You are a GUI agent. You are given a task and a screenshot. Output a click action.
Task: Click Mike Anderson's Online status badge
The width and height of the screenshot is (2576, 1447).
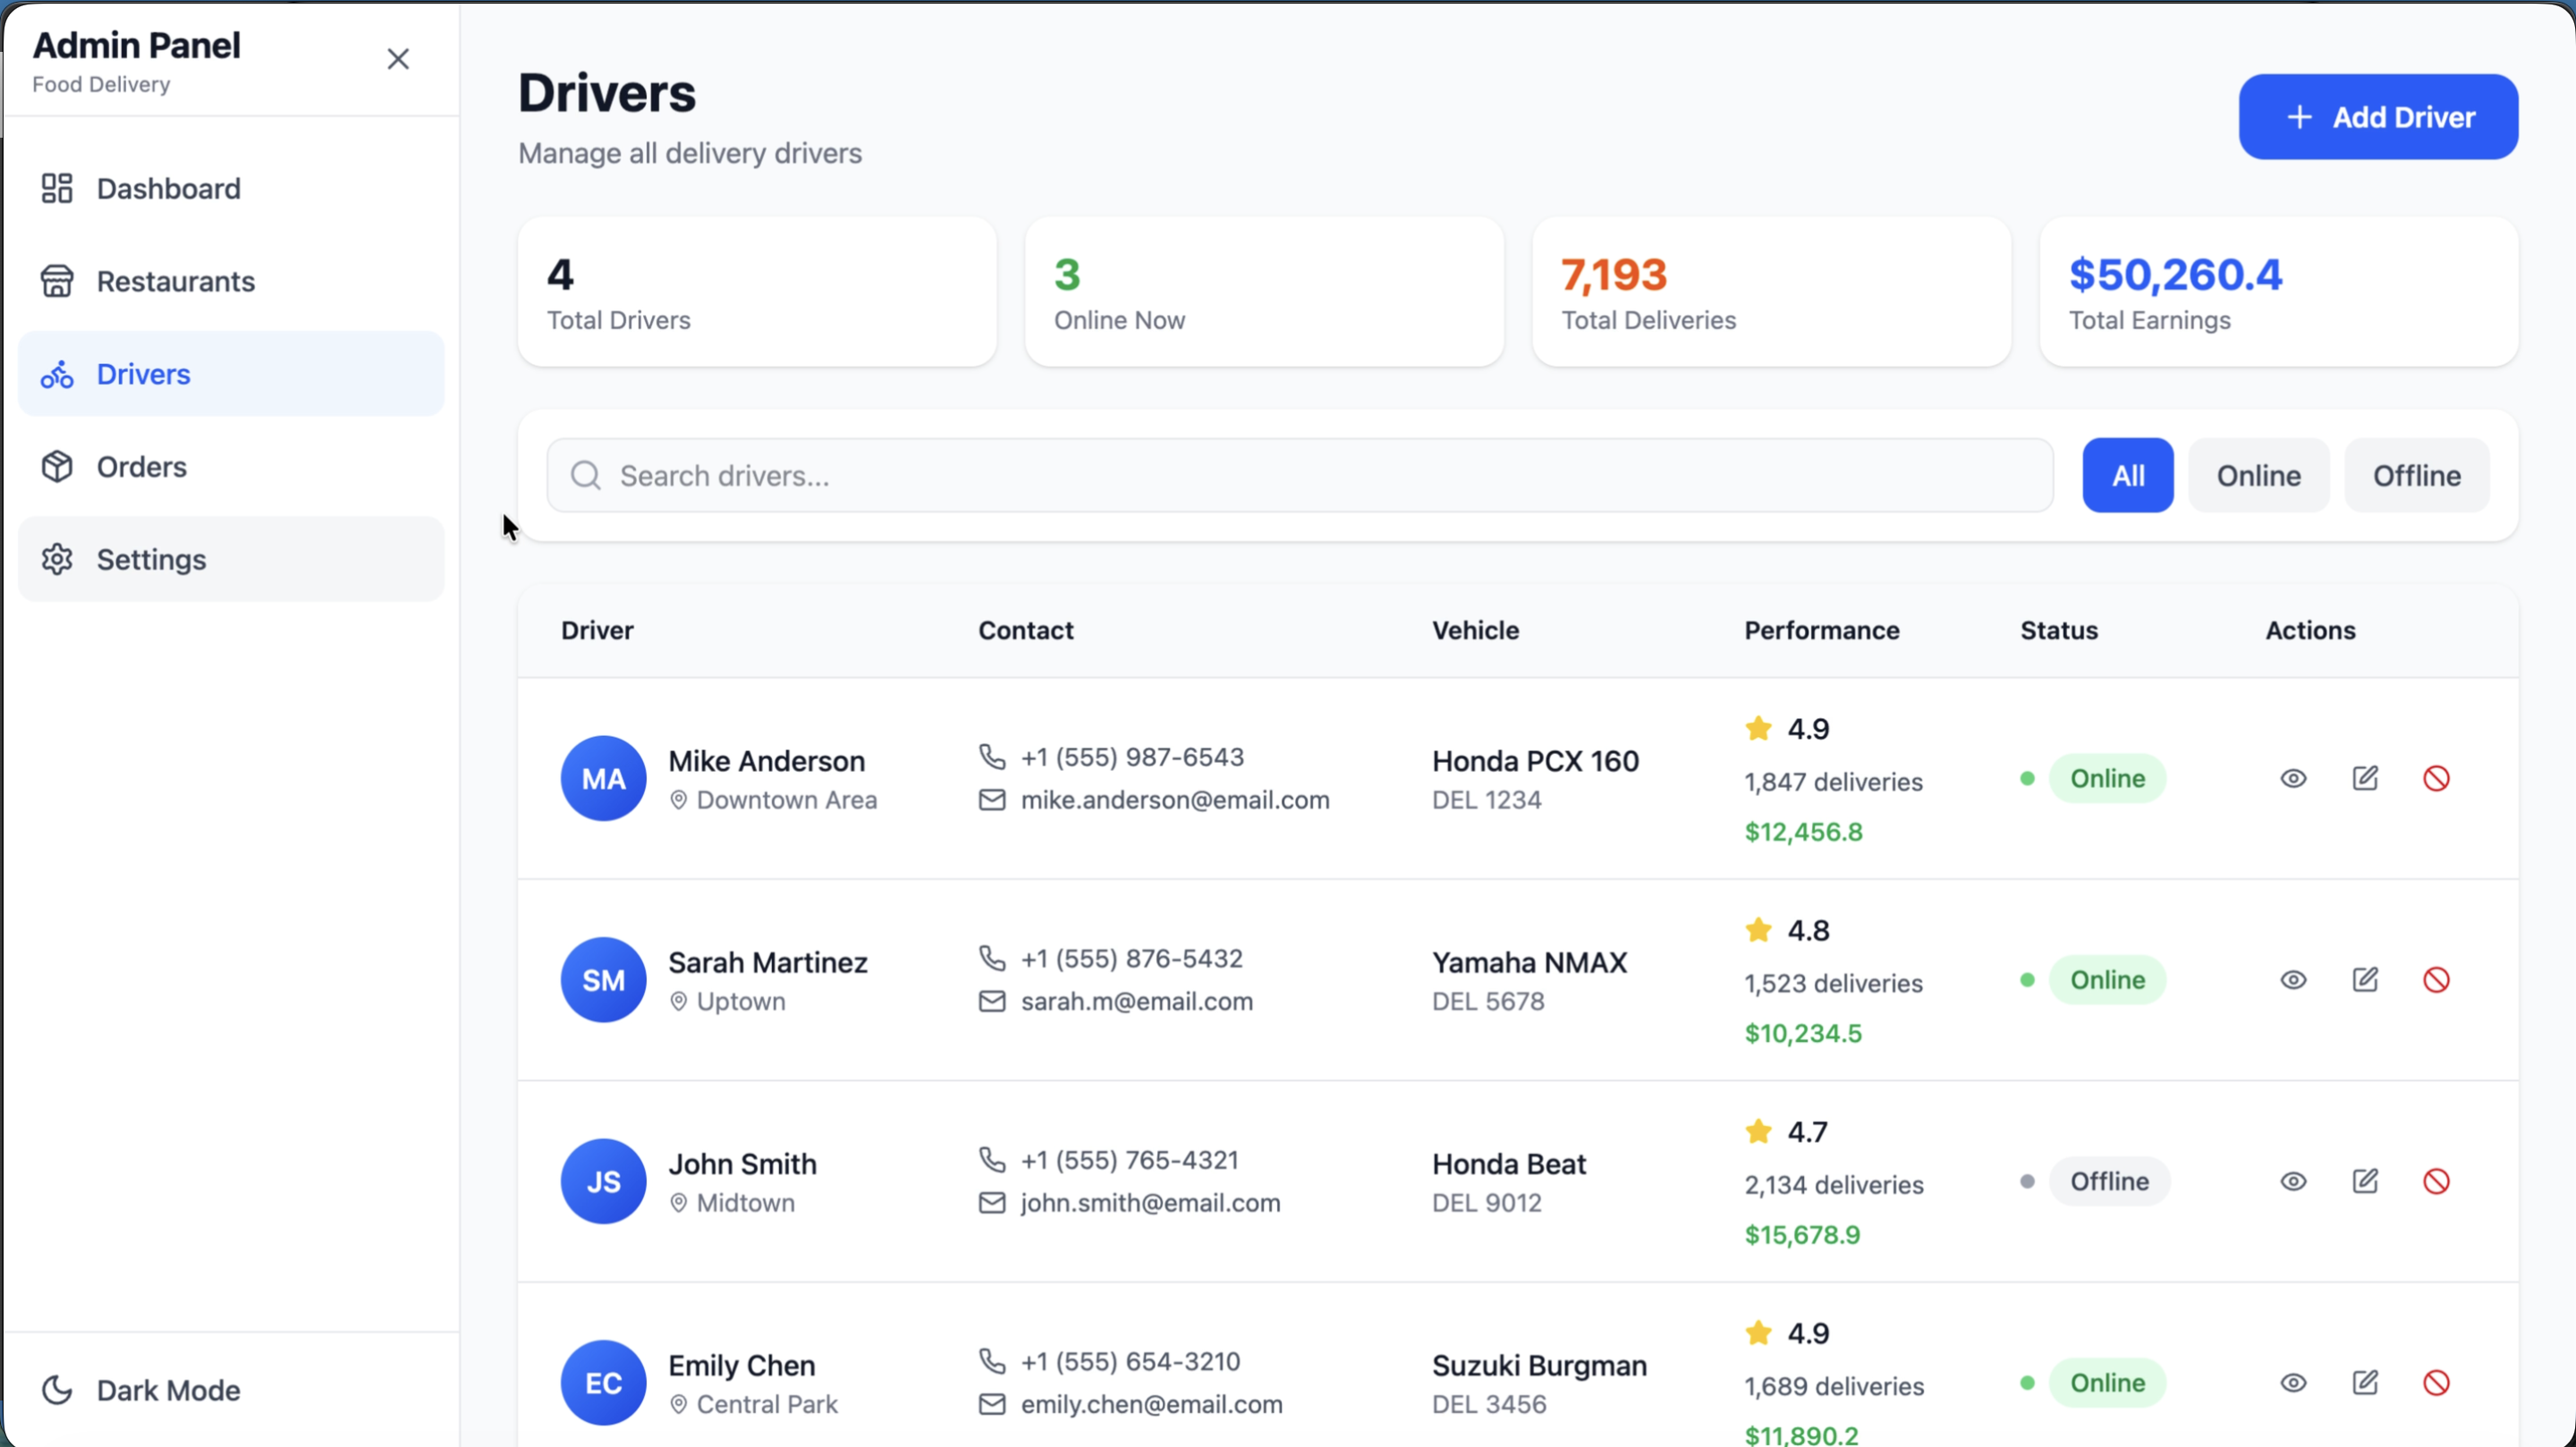(x=2107, y=779)
